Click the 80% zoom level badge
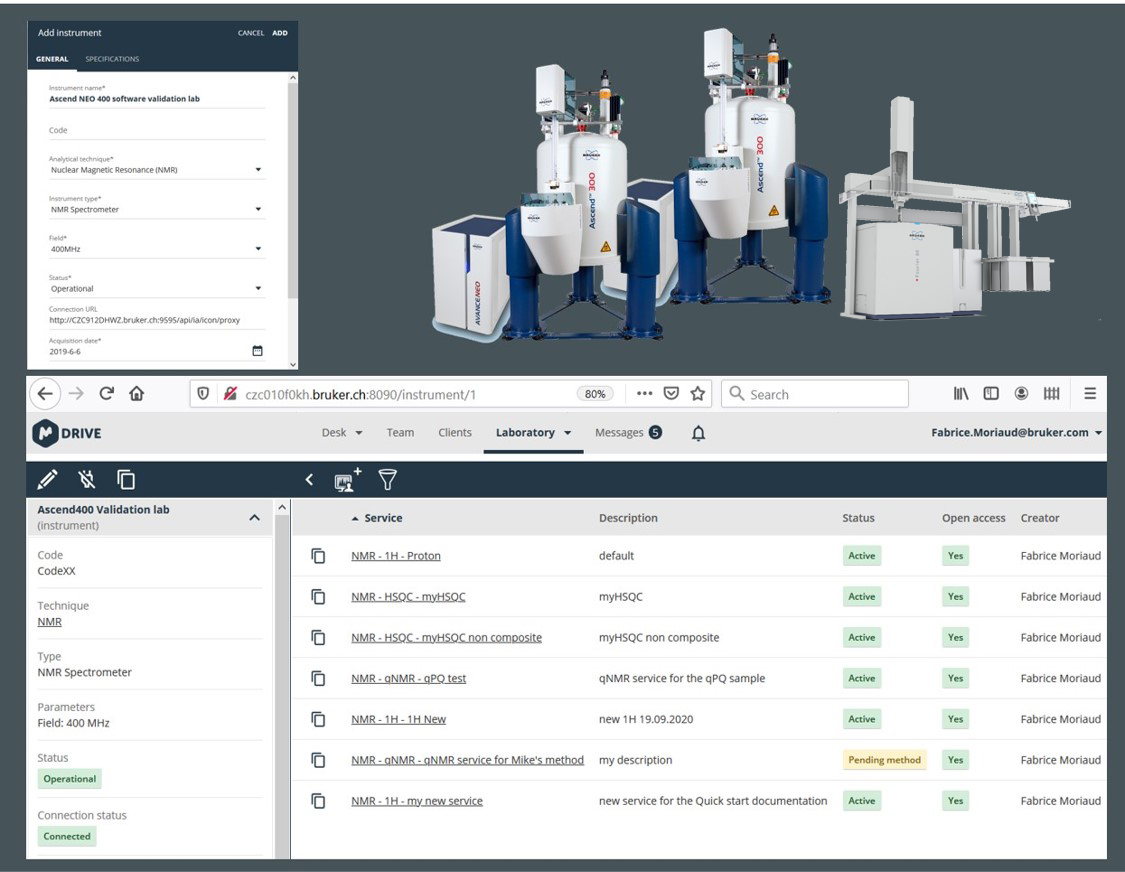 click(x=595, y=393)
